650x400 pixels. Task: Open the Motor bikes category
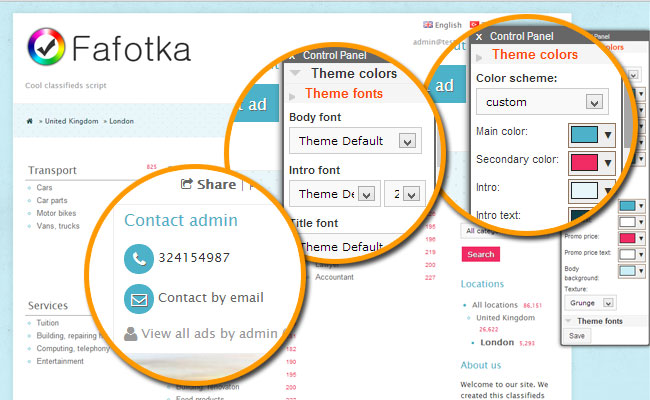click(56, 213)
